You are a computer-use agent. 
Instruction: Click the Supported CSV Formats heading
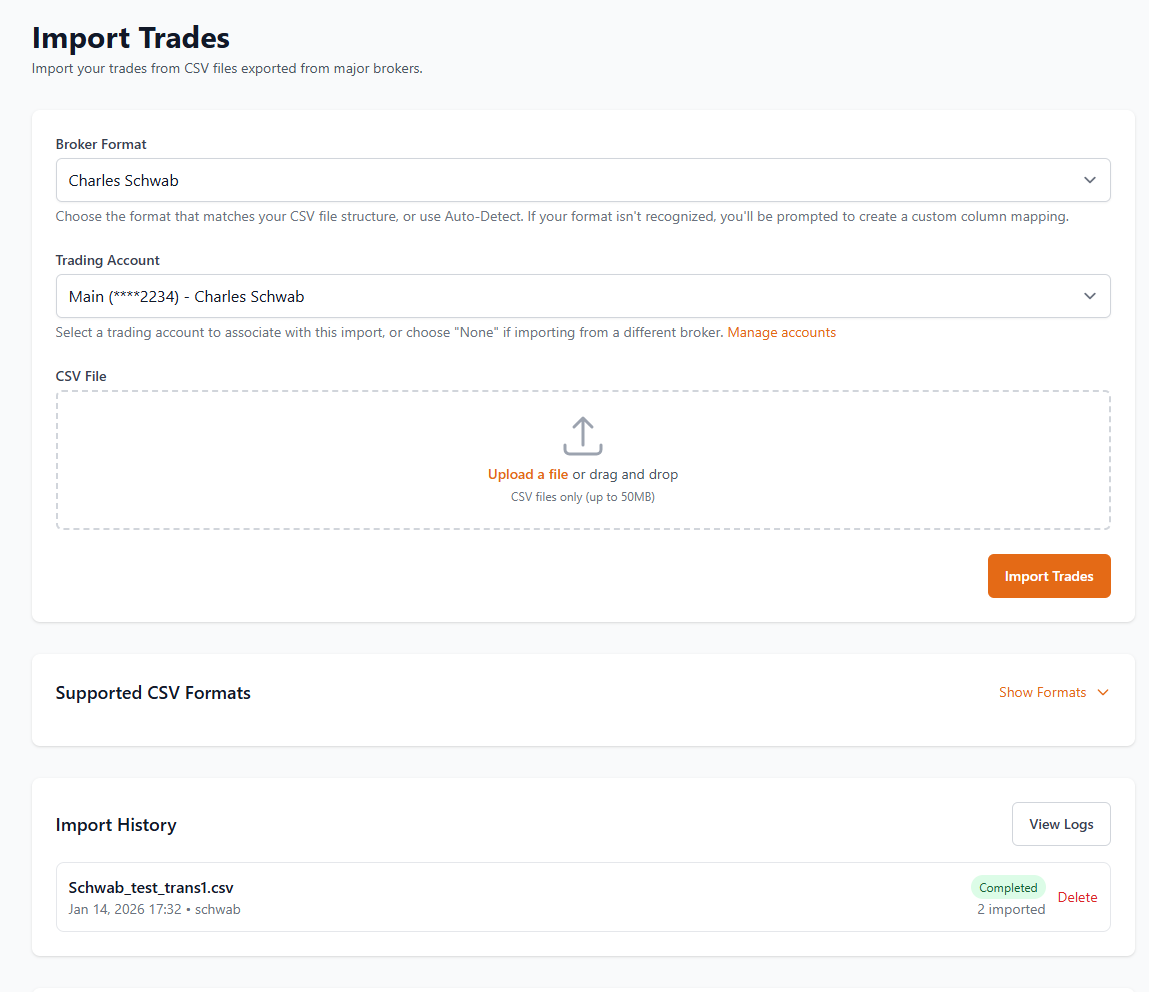153,692
